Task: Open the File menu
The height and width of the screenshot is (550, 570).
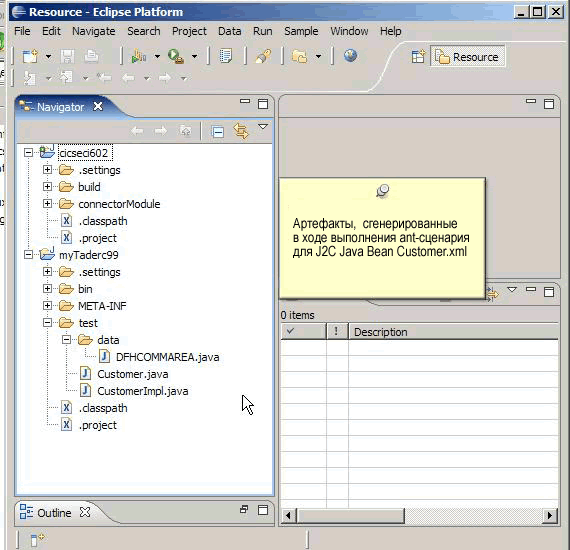Action: 22,31
